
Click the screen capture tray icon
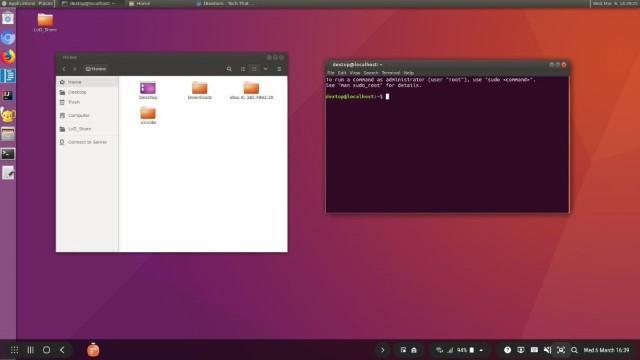pyautogui.click(x=561, y=350)
